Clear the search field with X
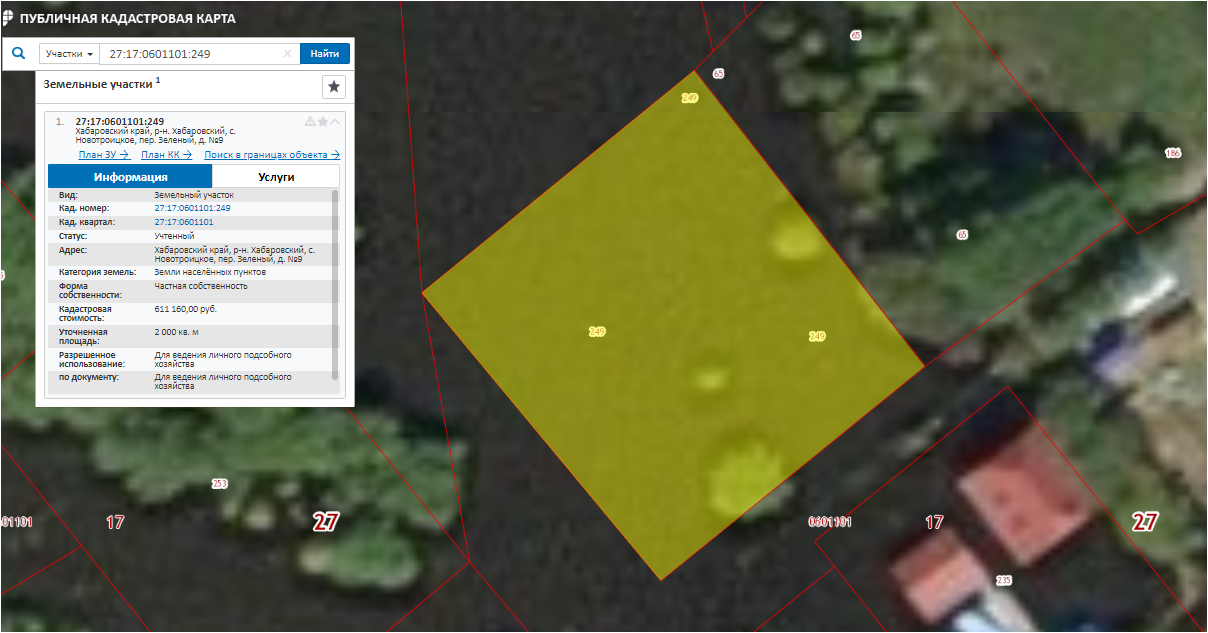Viewport: 1208px width, 633px height. coord(288,54)
